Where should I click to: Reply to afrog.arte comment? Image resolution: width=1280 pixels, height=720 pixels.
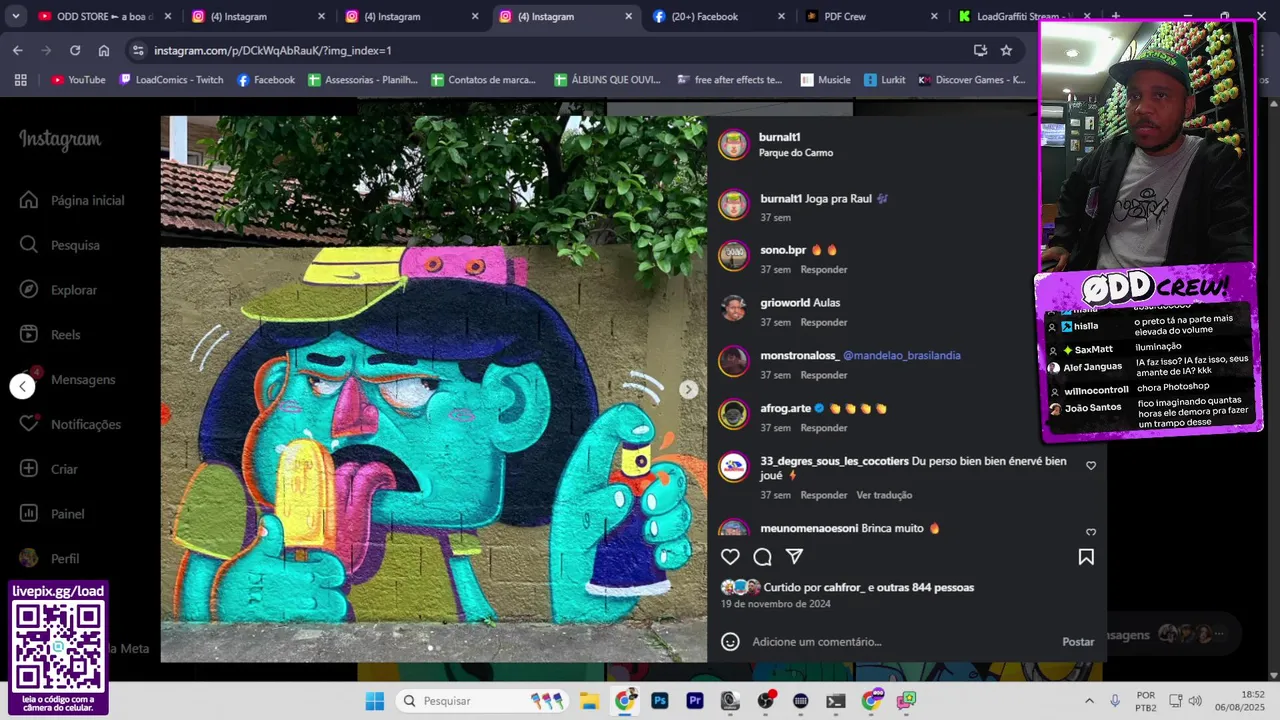click(x=824, y=428)
